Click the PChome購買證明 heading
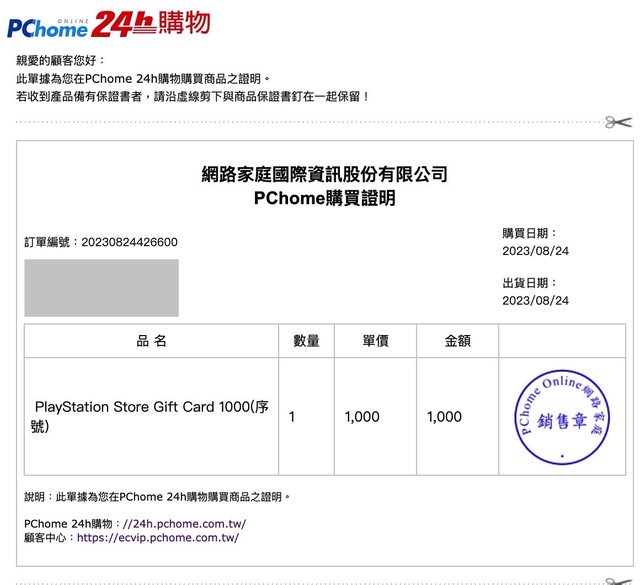The height and width of the screenshot is (585, 640). tap(325, 198)
